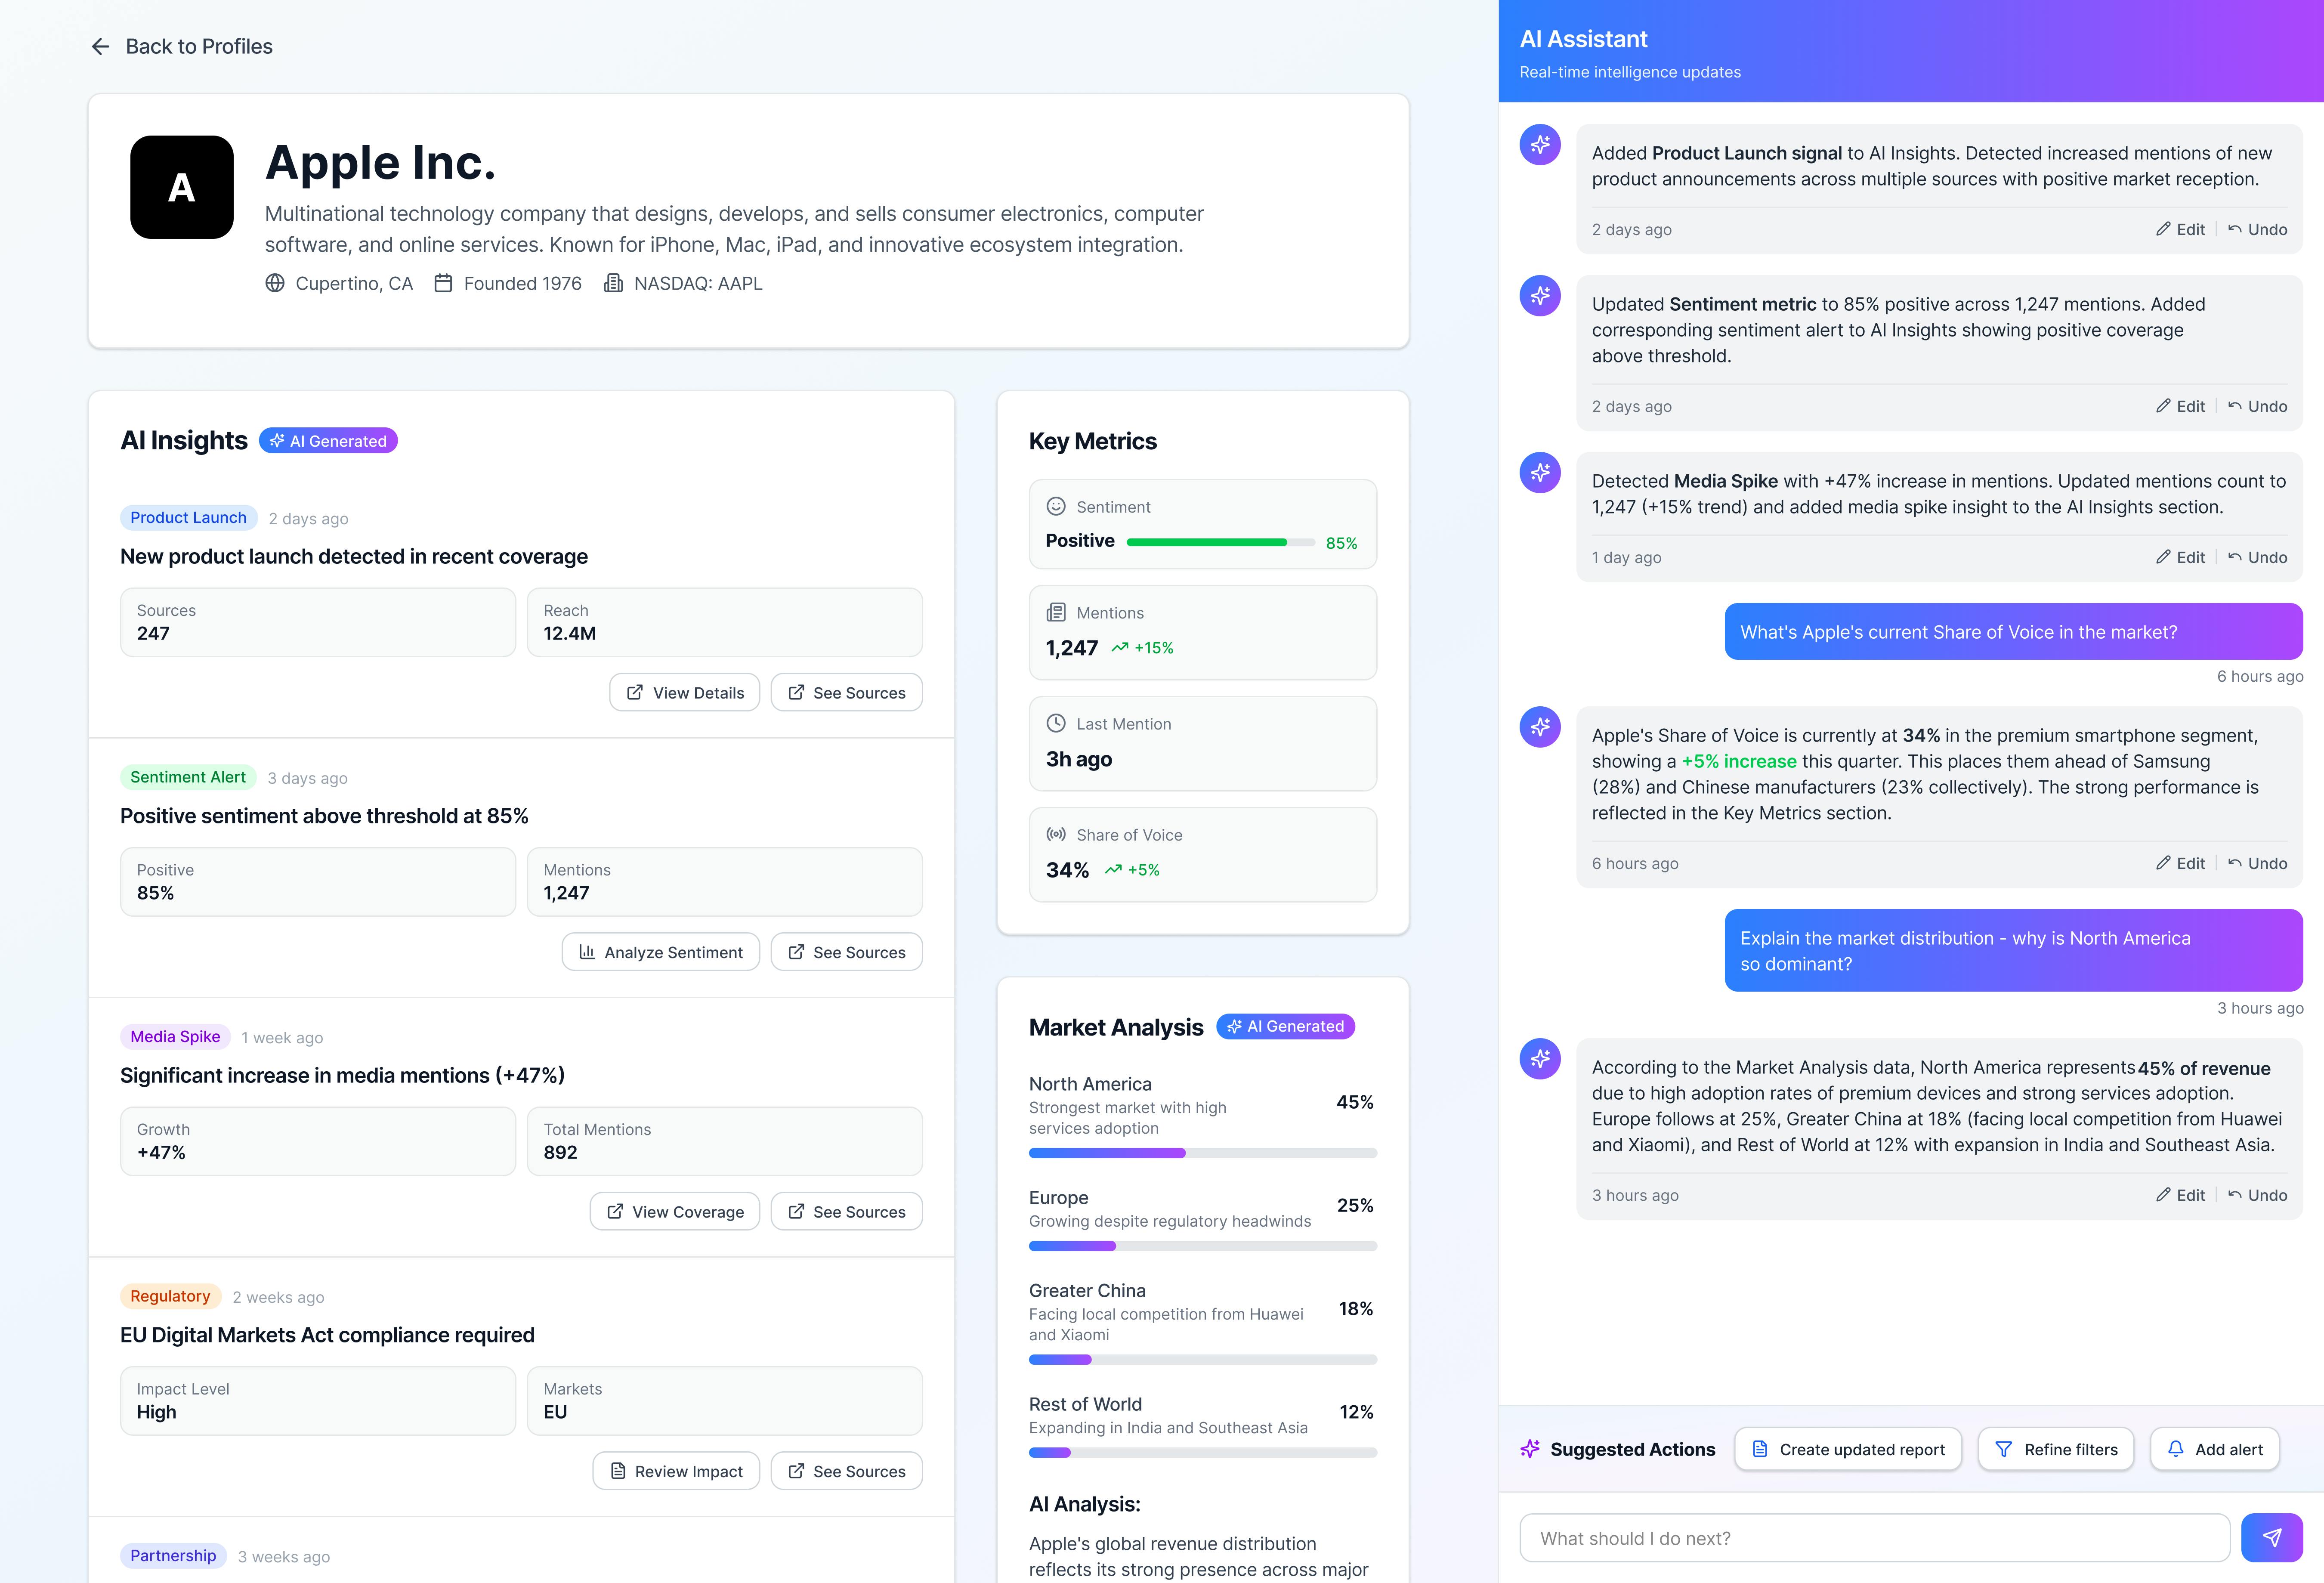Select Create updated report suggested action
This screenshot has width=2324, height=1583.
[1848, 1449]
